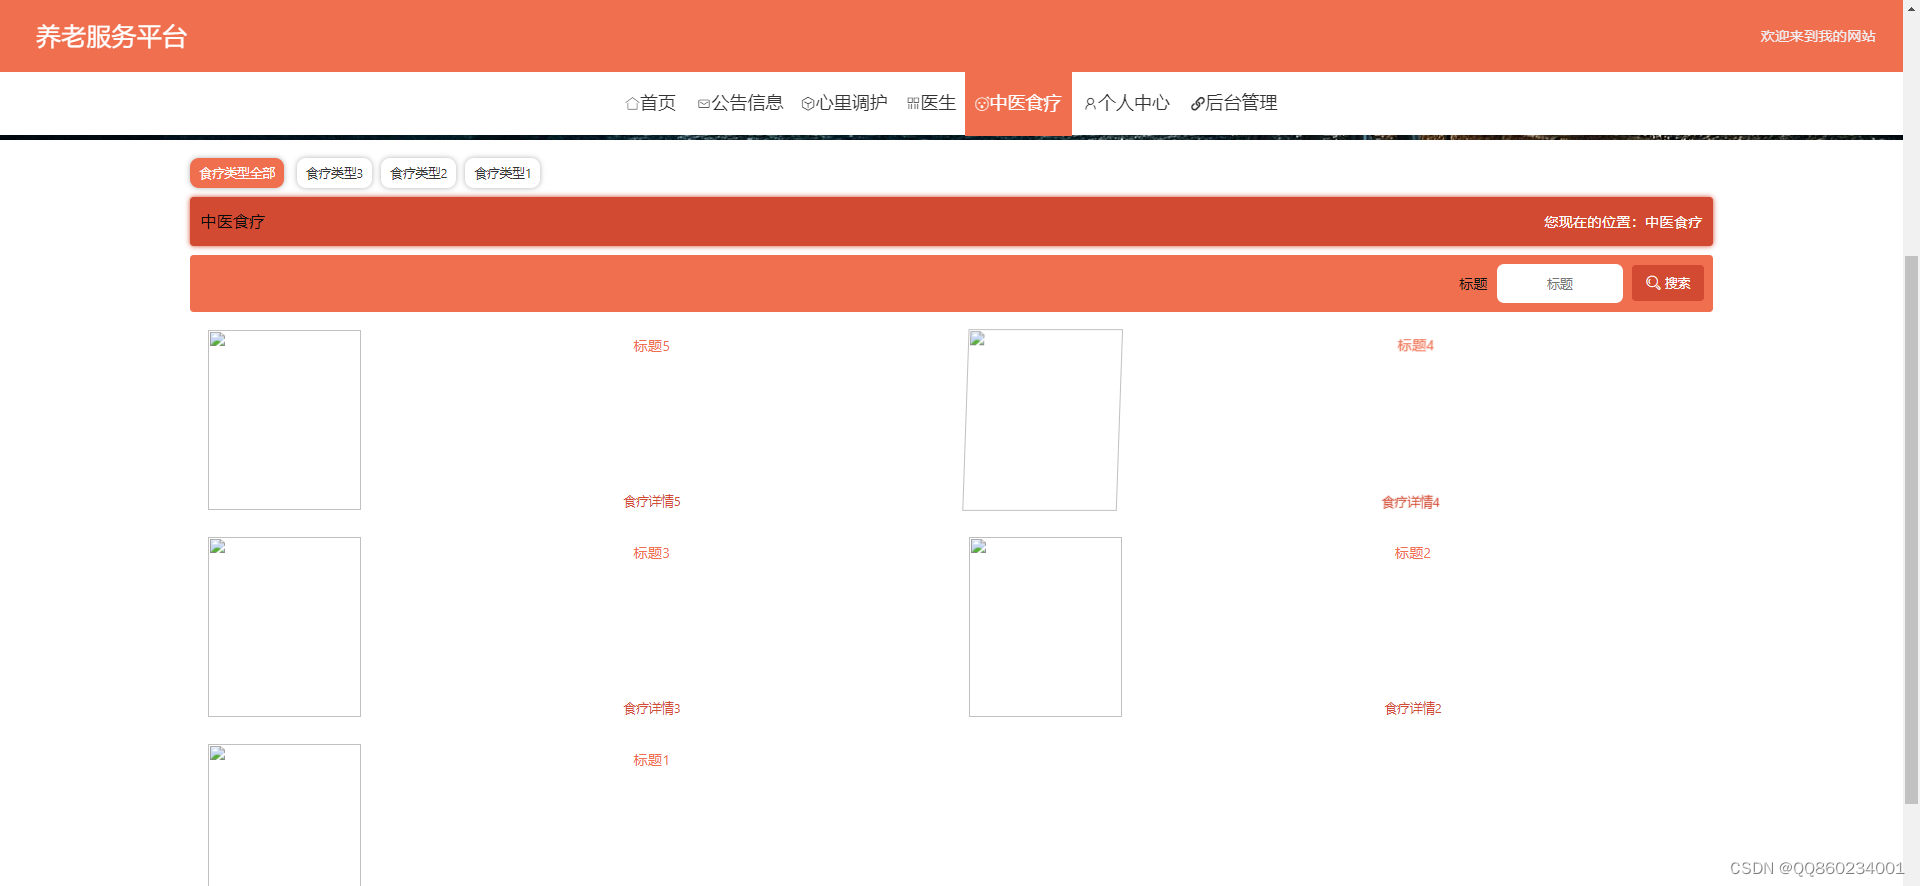This screenshot has height=886, width=1920.
Task: Click 食疗详情3 text
Action: pos(652,708)
